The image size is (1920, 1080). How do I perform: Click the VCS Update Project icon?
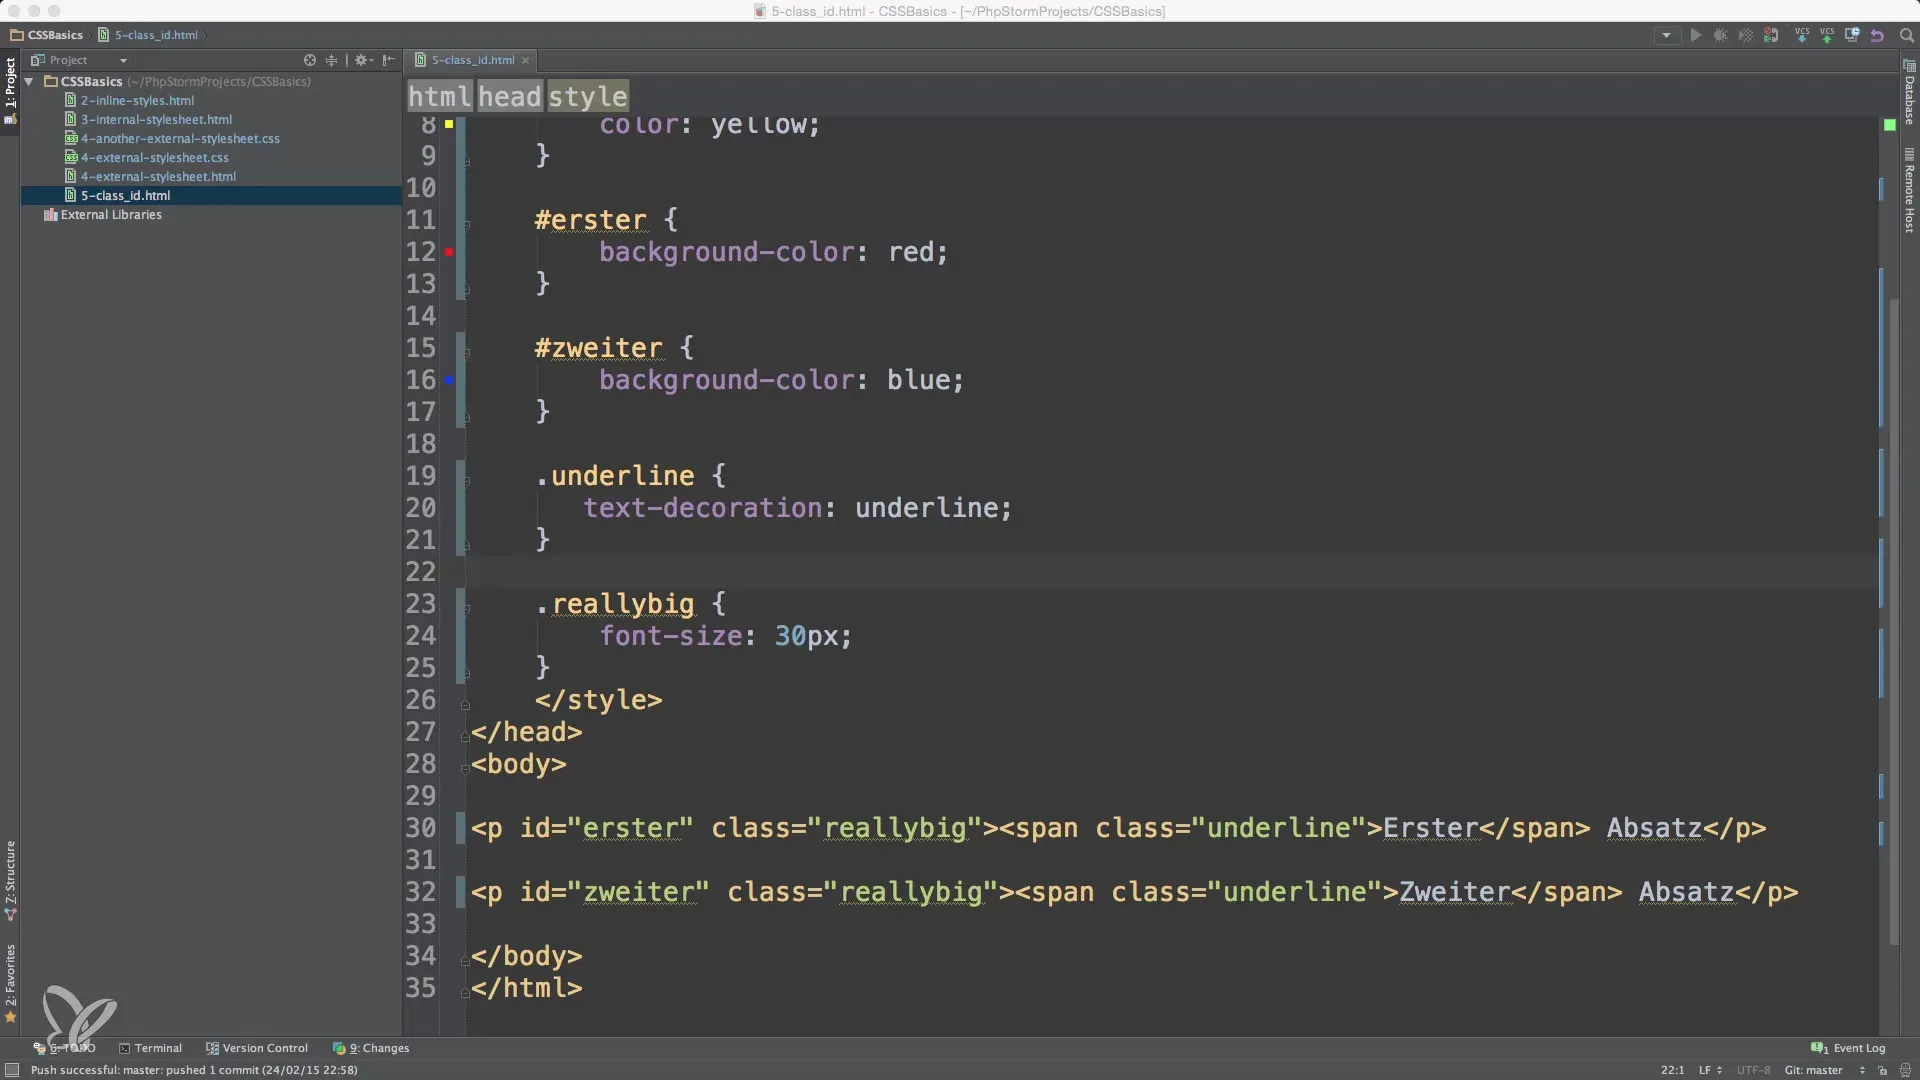click(x=1802, y=35)
